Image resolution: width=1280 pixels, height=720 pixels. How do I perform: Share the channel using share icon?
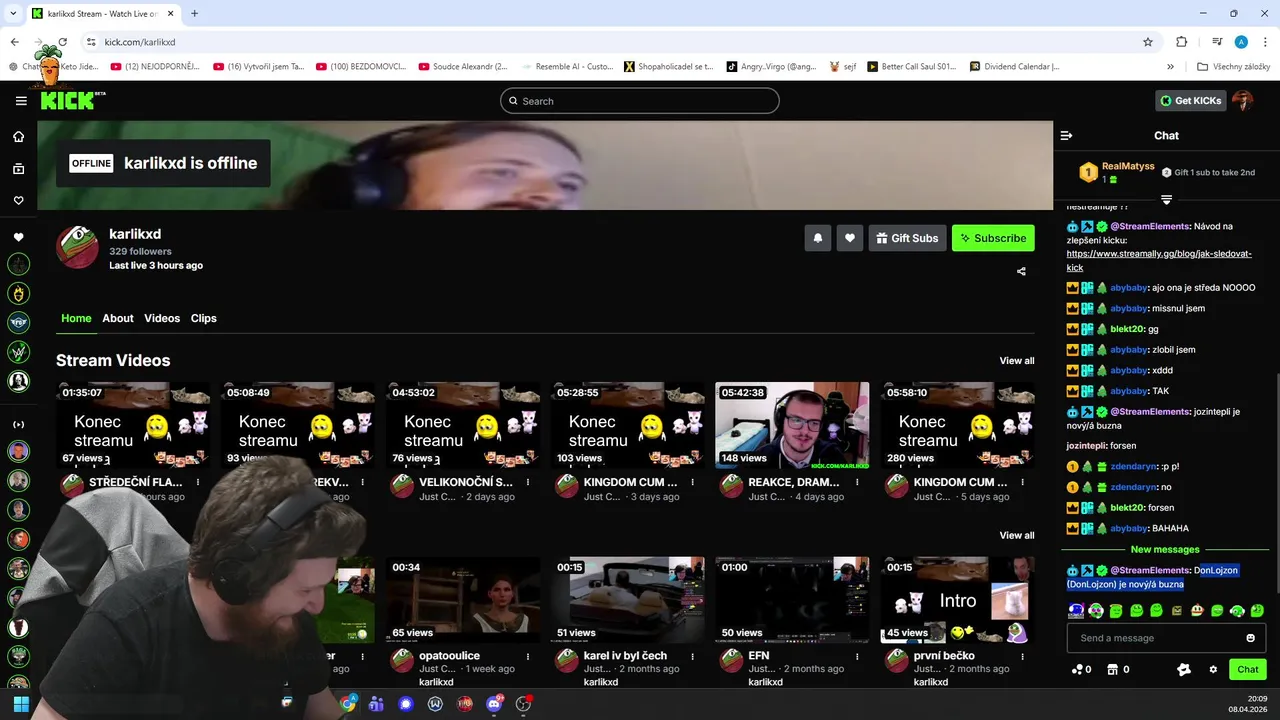pyautogui.click(x=1021, y=271)
